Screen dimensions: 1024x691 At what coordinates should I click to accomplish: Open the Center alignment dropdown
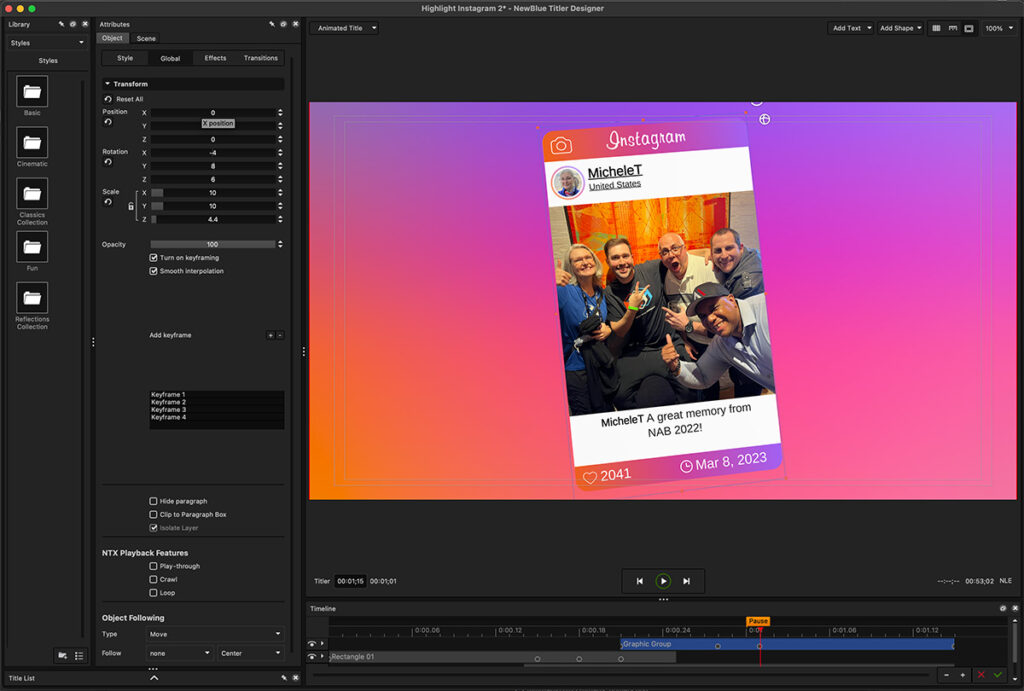[x=251, y=653]
